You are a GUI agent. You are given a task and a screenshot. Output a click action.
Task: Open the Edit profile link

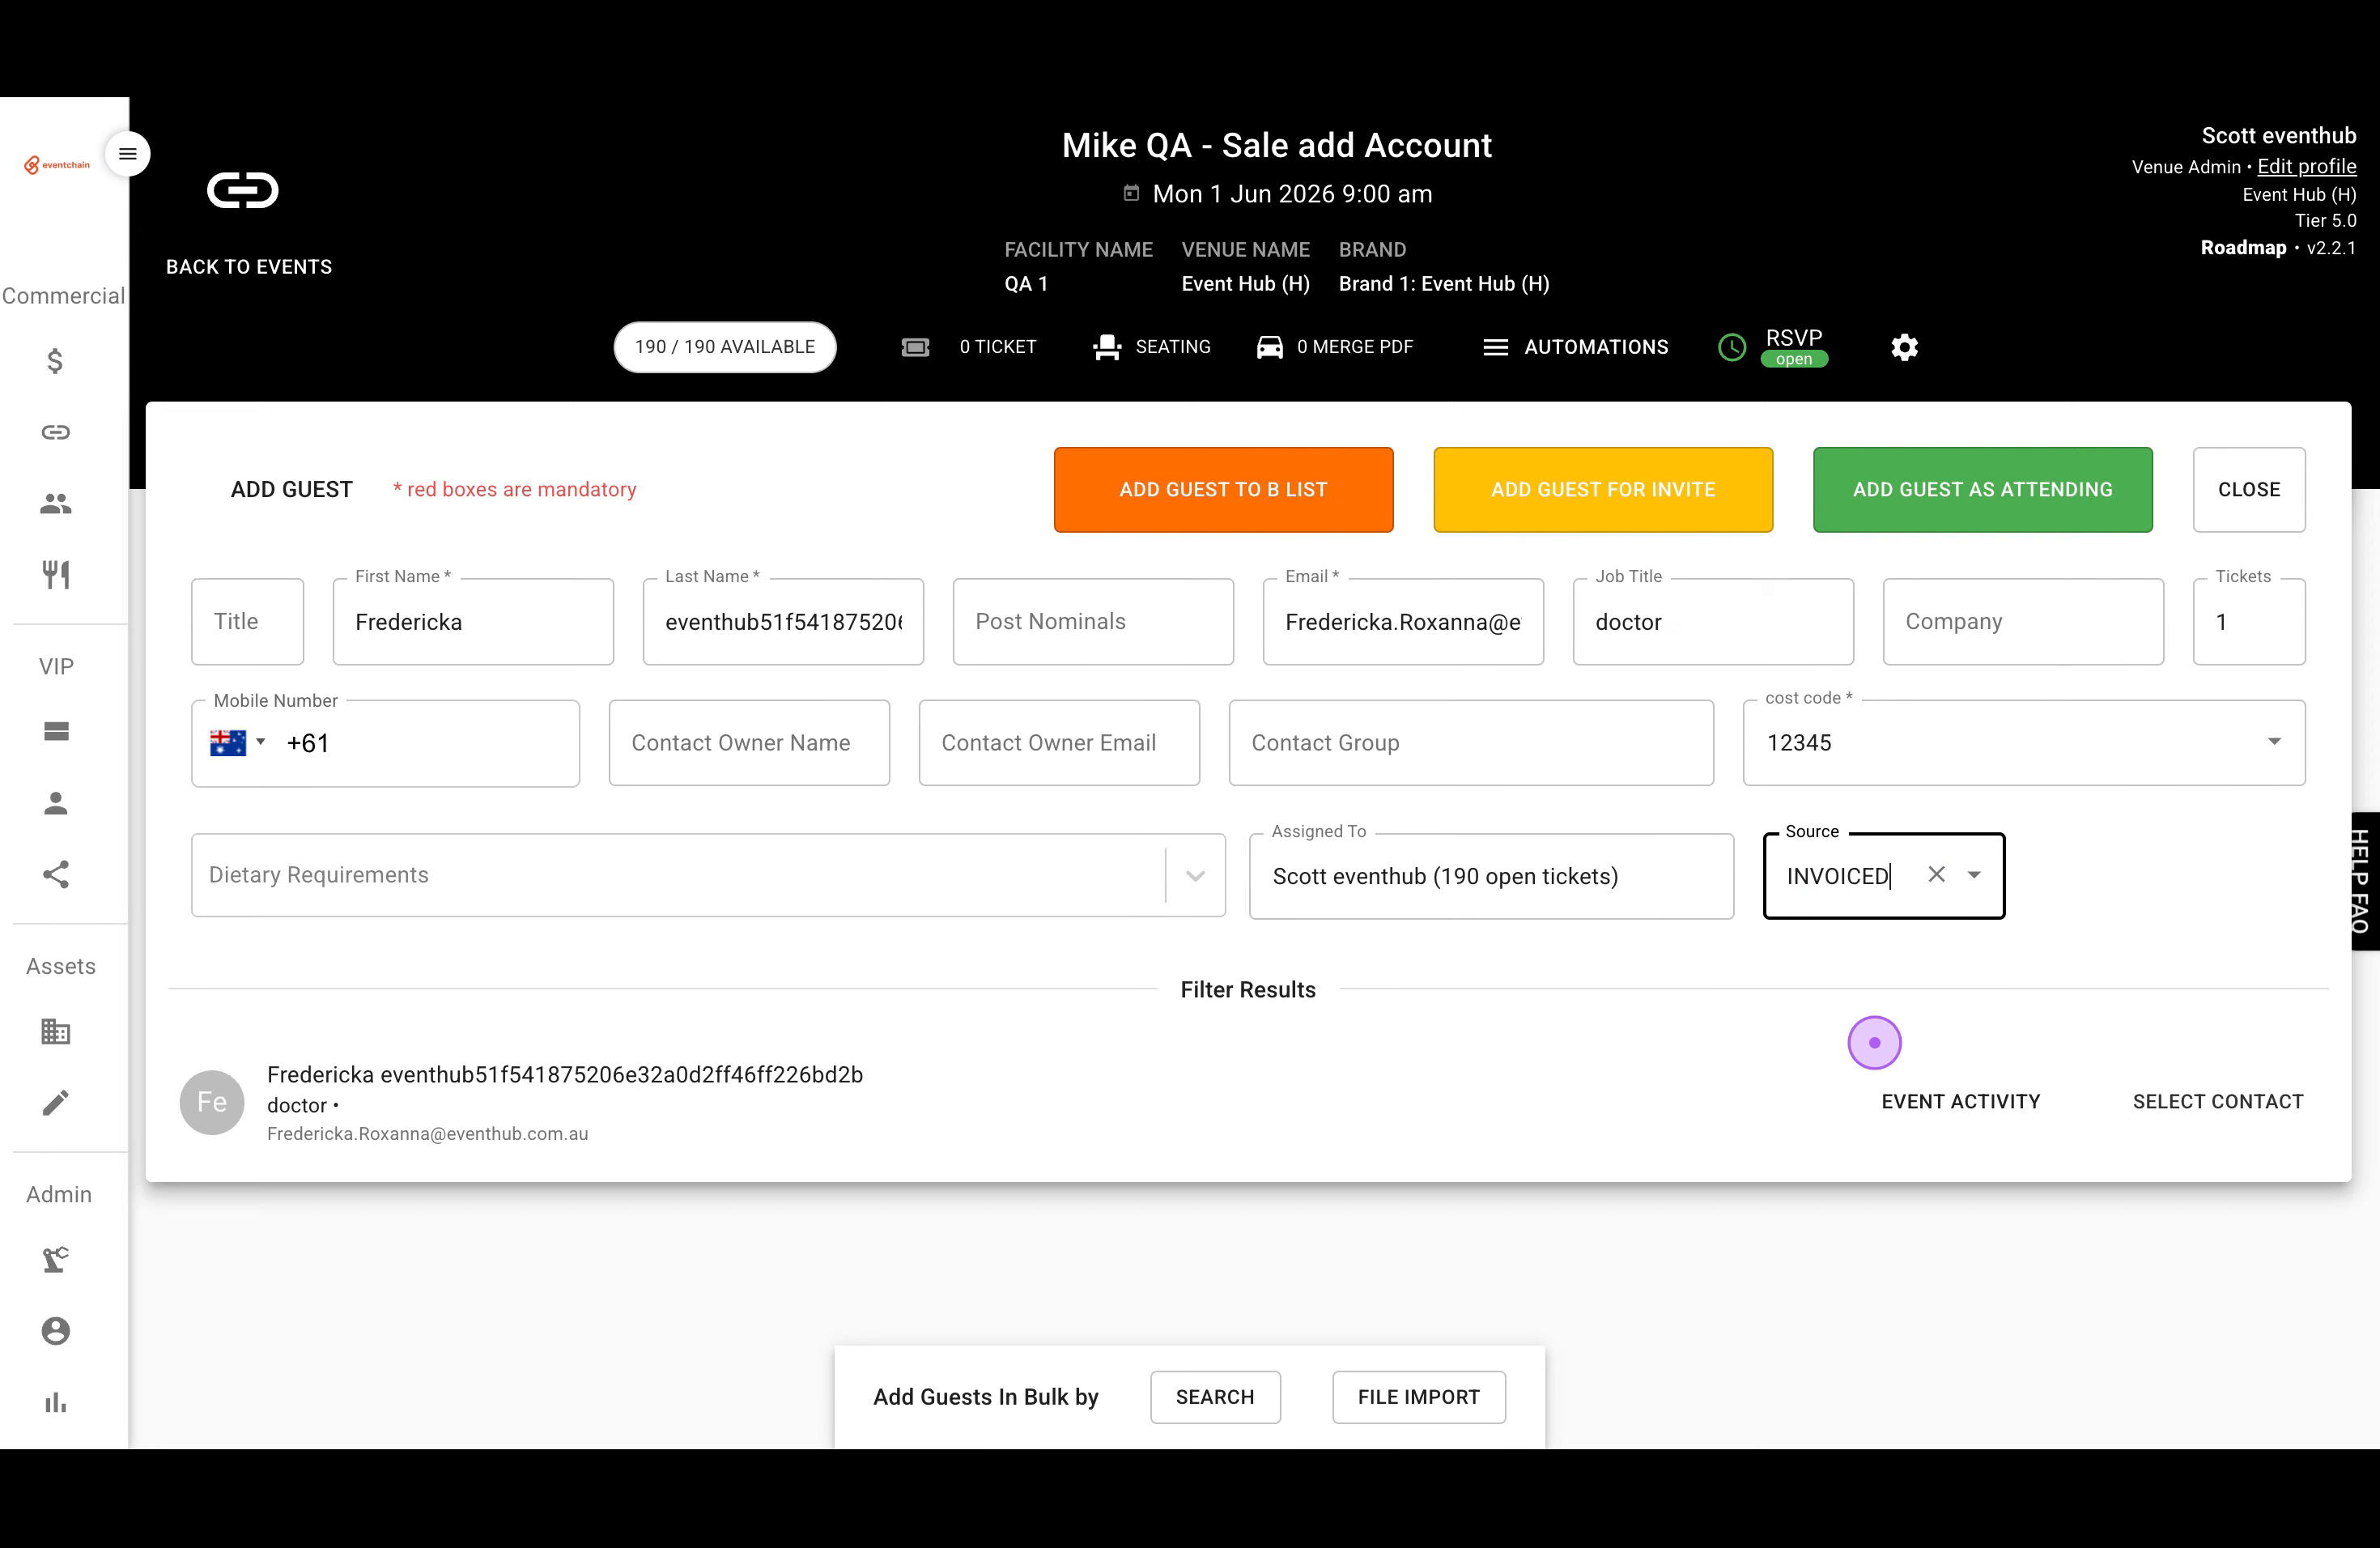coord(2306,166)
